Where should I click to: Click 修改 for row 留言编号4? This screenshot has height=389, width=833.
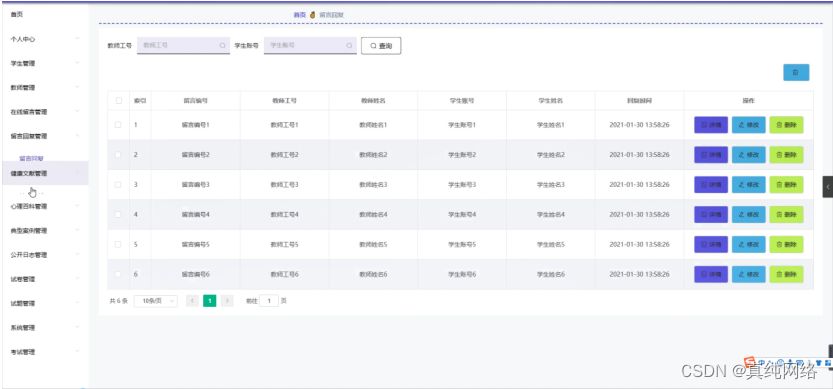(749, 215)
